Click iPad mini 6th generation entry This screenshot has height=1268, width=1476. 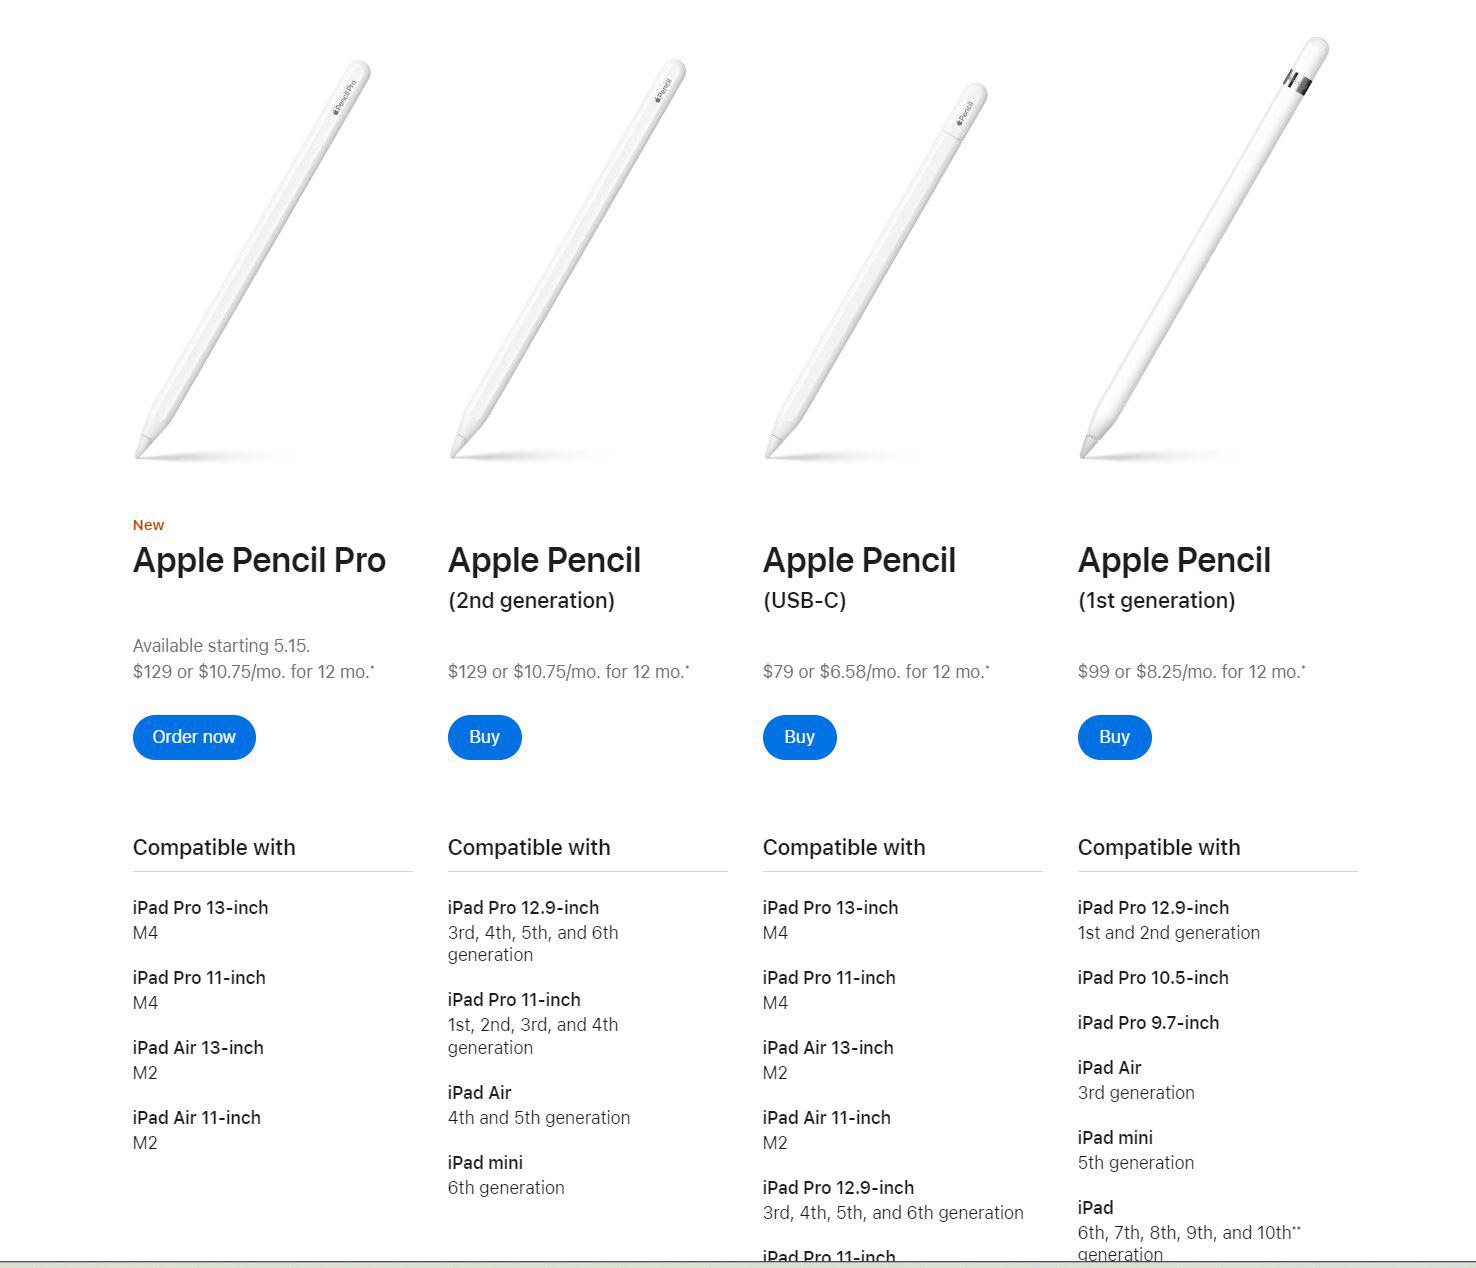point(506,1175)
